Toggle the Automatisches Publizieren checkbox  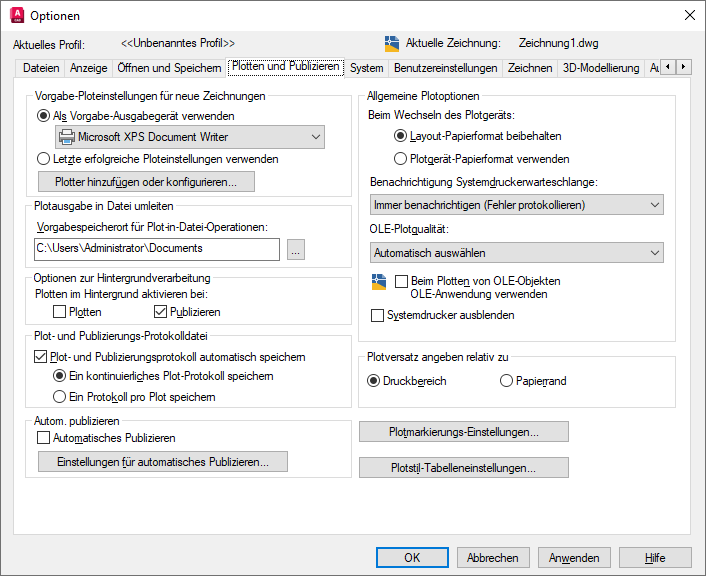[x=43, y=438]
